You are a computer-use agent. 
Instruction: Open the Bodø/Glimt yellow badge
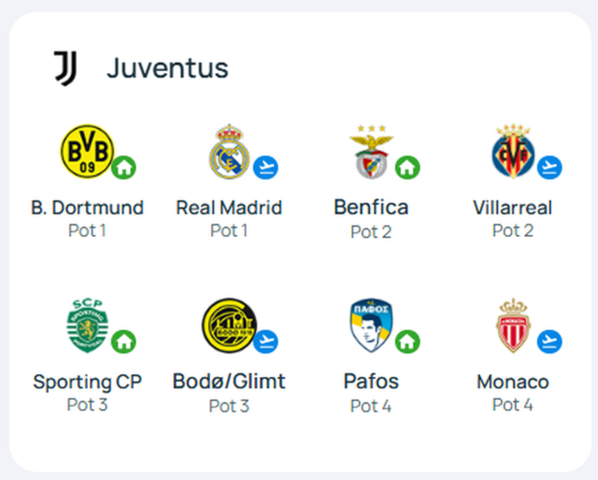click(x=229, y=326)
